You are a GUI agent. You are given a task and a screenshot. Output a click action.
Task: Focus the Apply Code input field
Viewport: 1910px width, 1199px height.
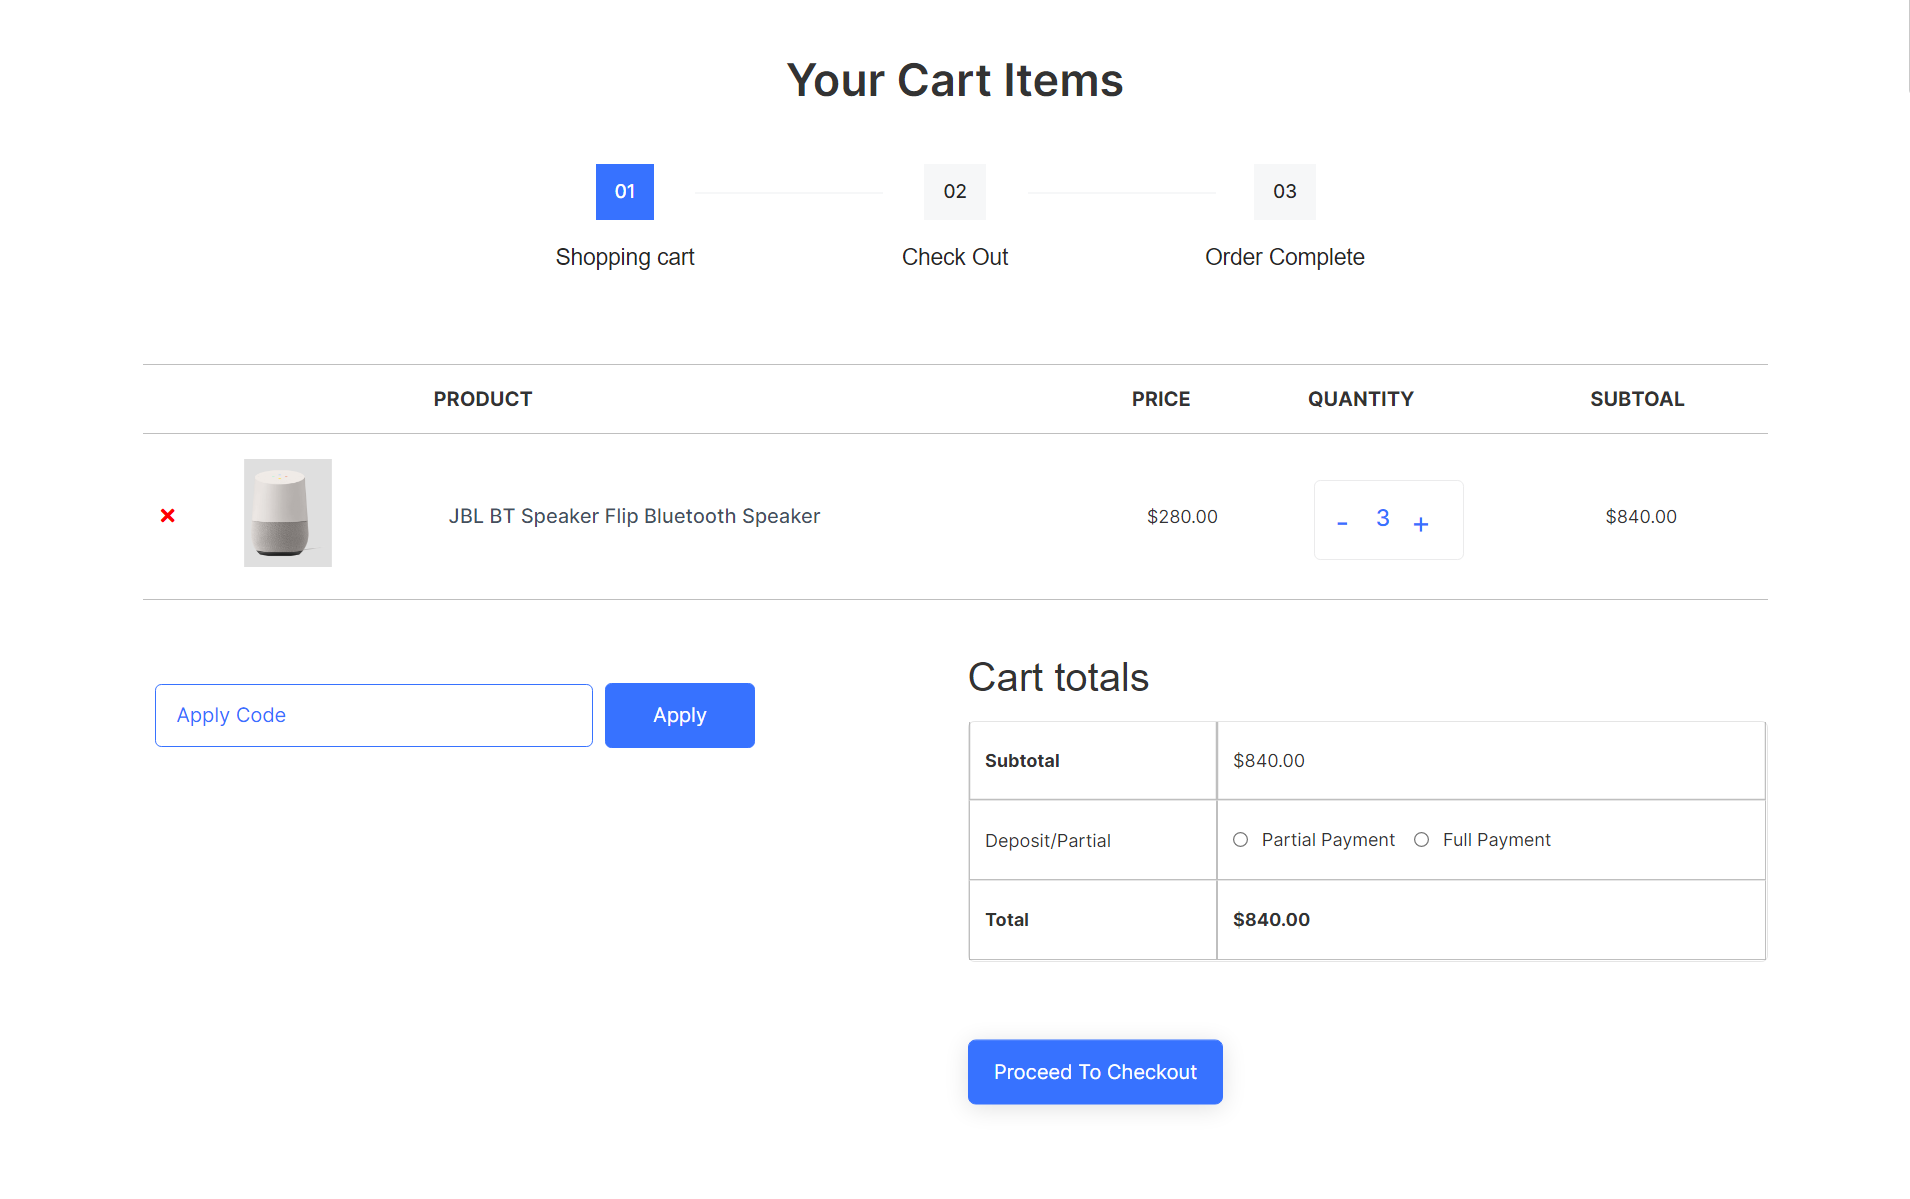(x=374, y=715)
